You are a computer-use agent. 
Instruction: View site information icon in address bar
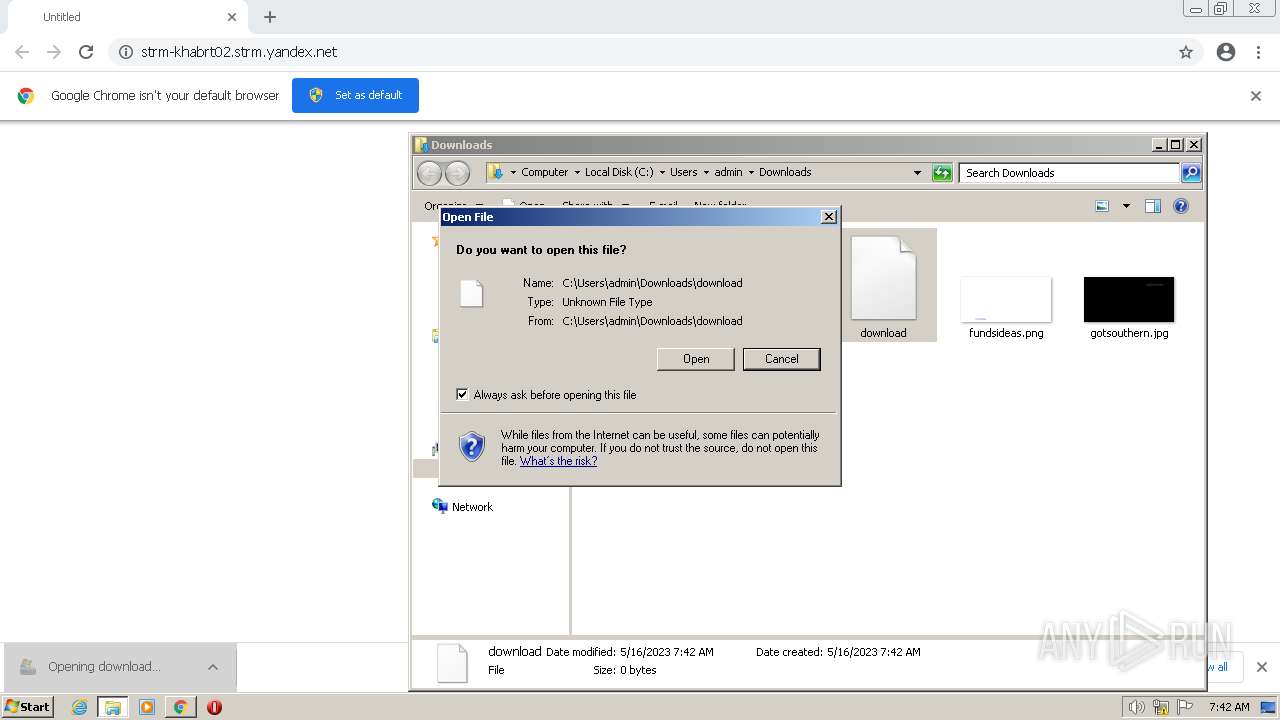(x=126, y=52)
